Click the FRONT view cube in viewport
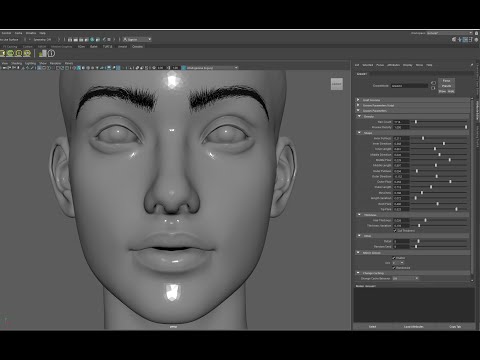The width and height of the screenshot is (480, 360). point(337,84)
